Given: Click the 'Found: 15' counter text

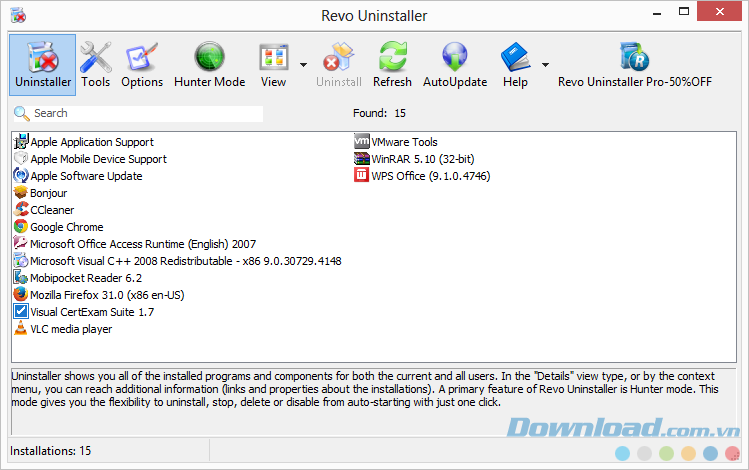Looking at the screenshot, I should (x=379, y=113).
